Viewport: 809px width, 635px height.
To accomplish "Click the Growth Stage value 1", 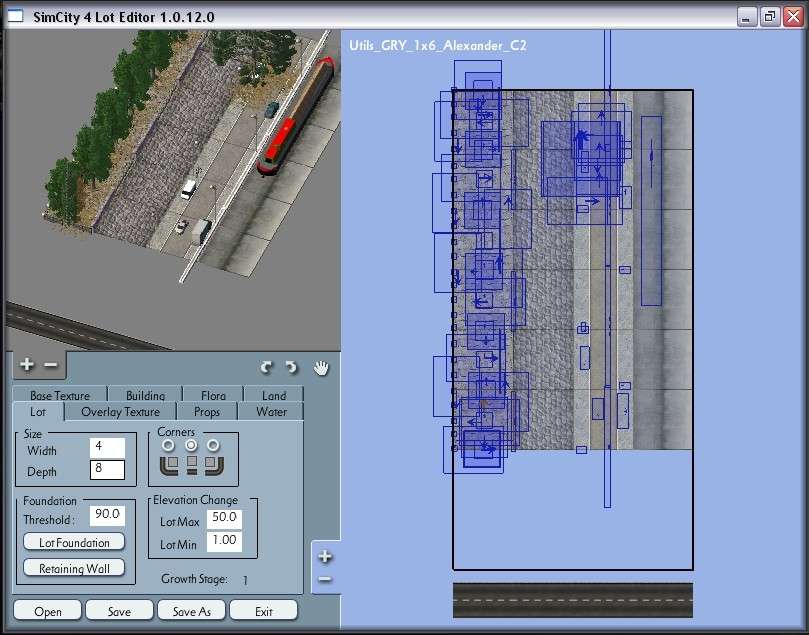I will pyautogui.click(x=245, y=580).
